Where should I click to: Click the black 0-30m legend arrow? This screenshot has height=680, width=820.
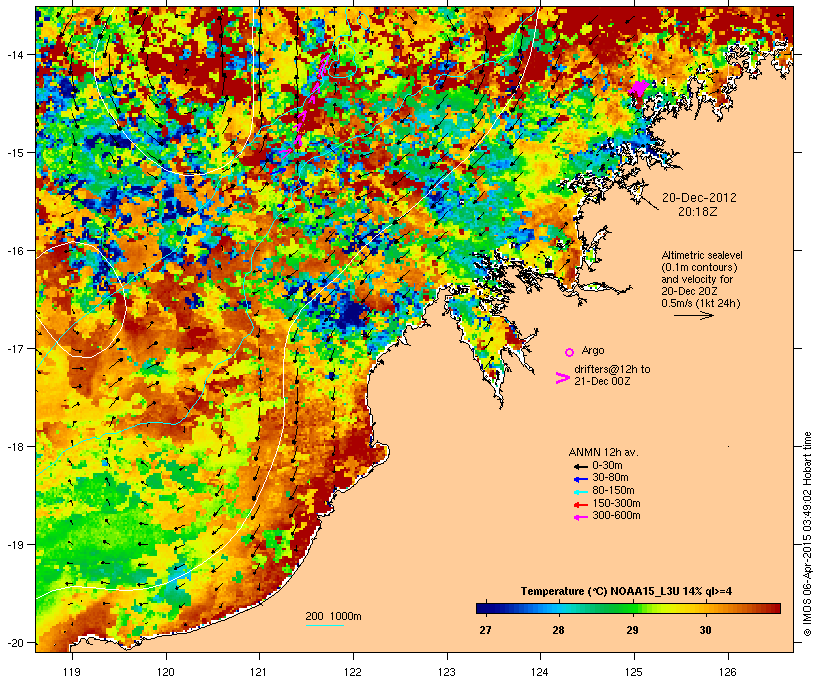pos(581,467)
